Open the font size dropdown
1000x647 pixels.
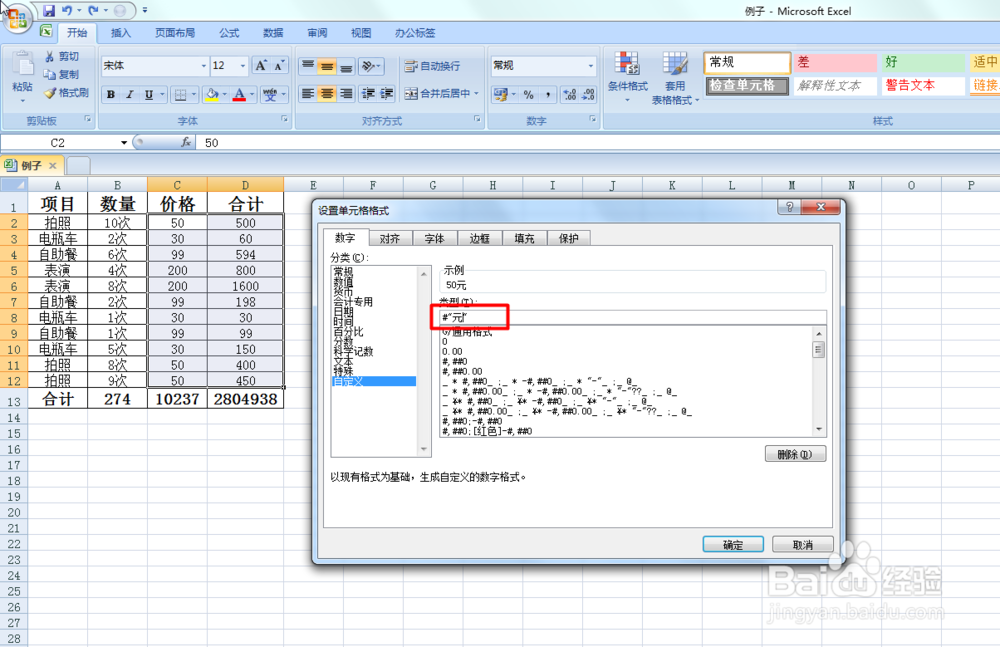pos(243,66)
